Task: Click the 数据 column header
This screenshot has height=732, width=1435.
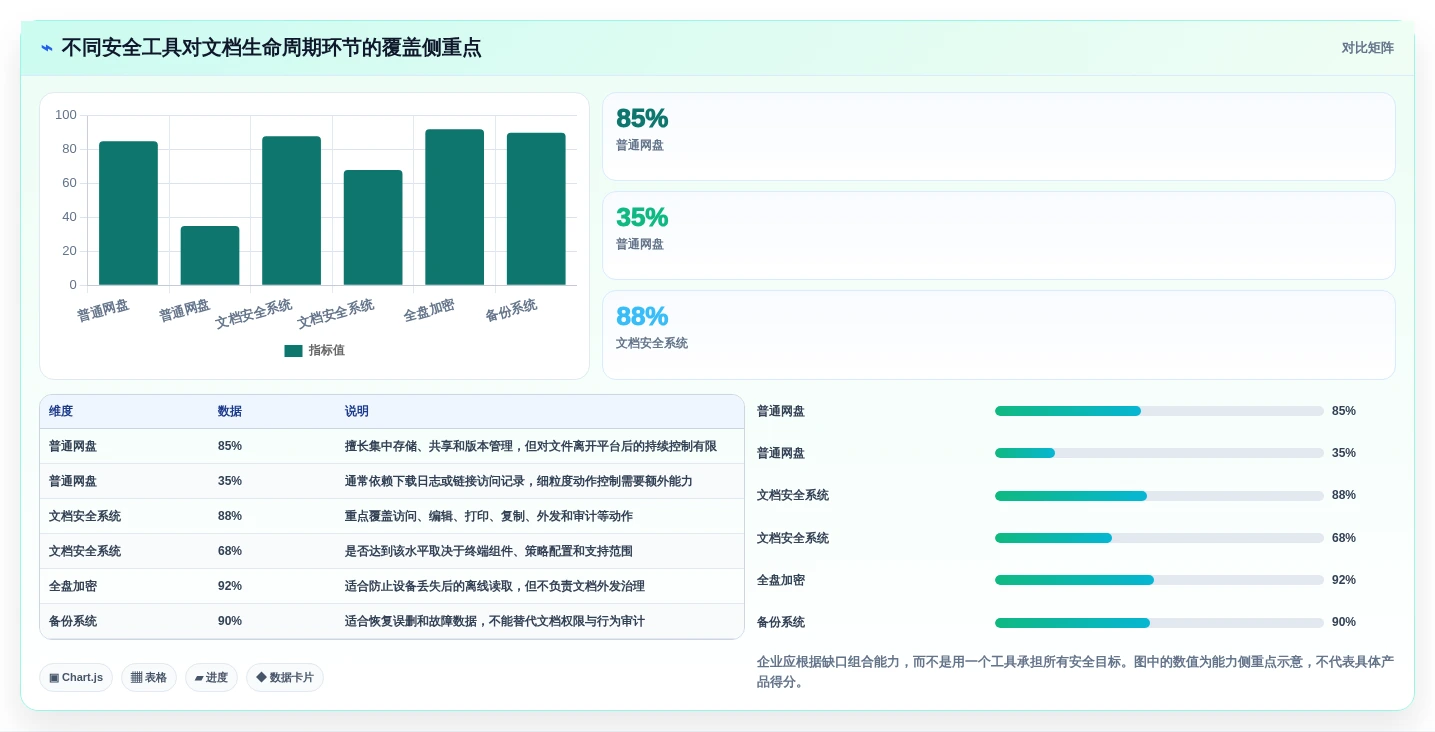Action: (230, 411)
